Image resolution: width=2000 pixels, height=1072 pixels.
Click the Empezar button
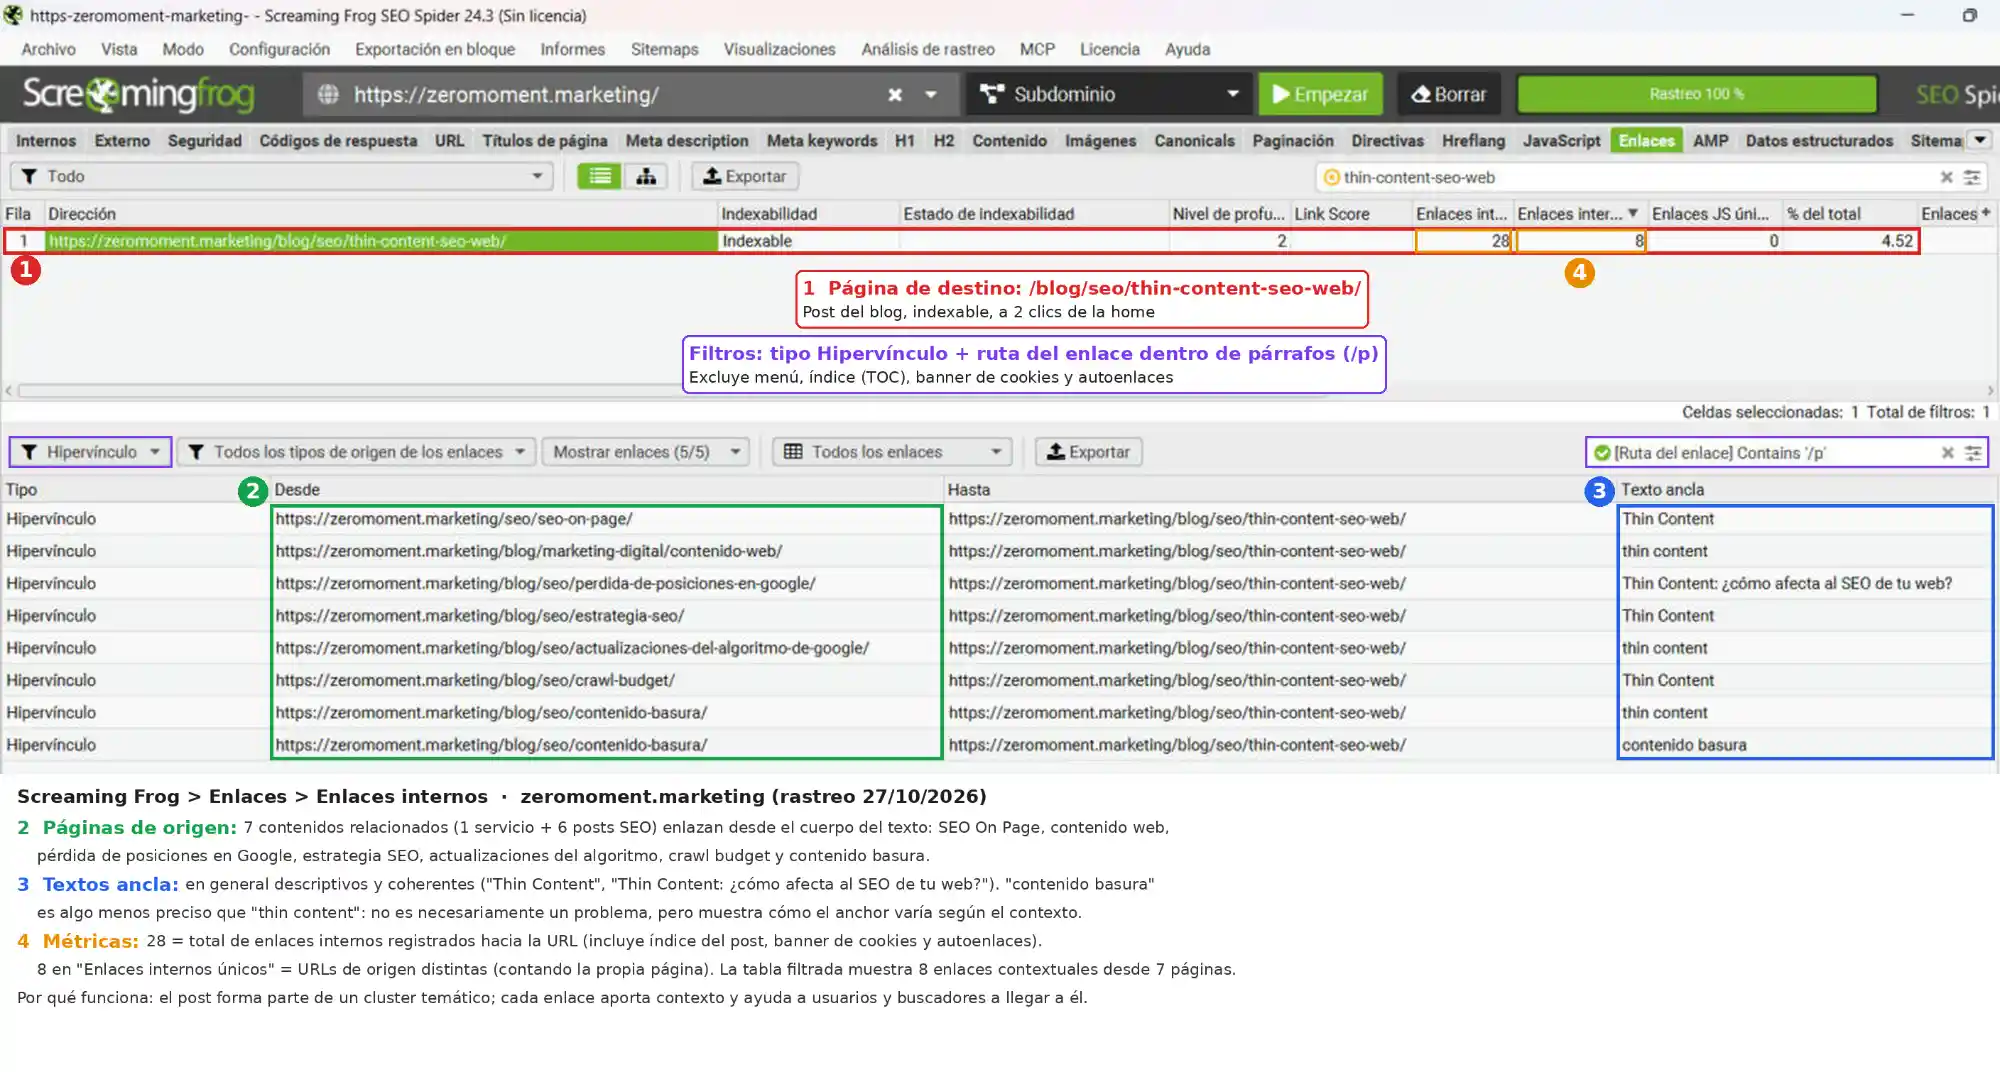tap(1320, 94)
